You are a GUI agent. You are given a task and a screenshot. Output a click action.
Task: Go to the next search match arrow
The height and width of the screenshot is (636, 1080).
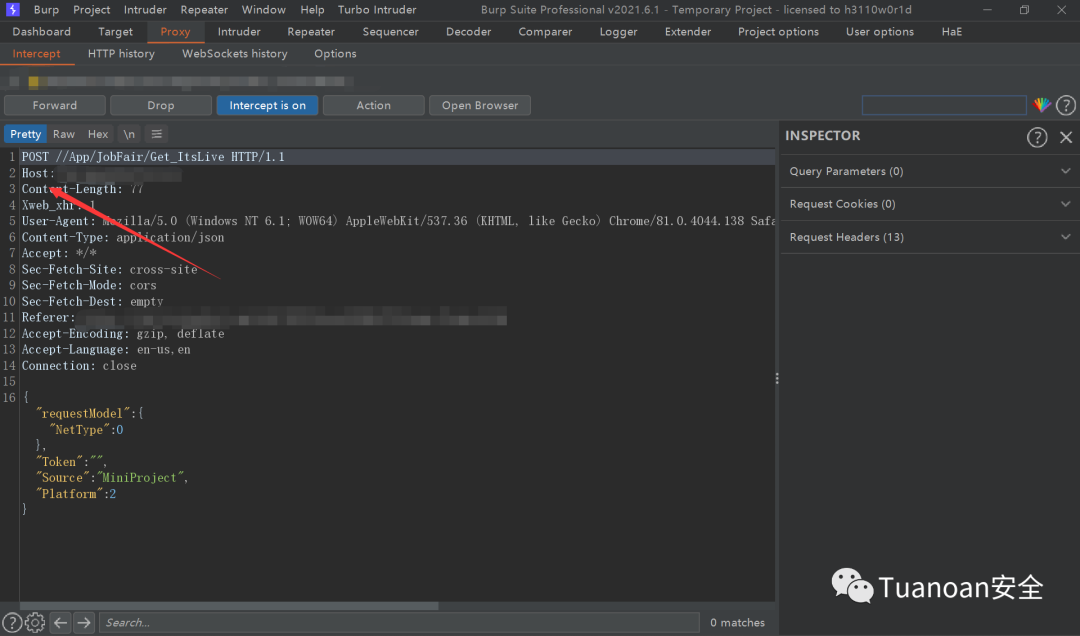pyautogui.click(x=84, y=622)
